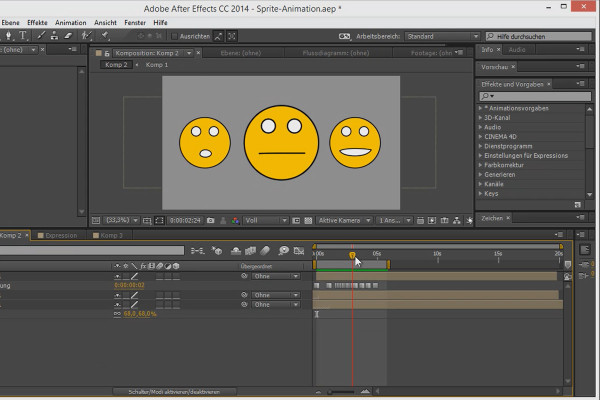600x400 pixels.
Task: Click the snapping bounding-box icon next to Ausrichten
Action: tap(232, 36)
